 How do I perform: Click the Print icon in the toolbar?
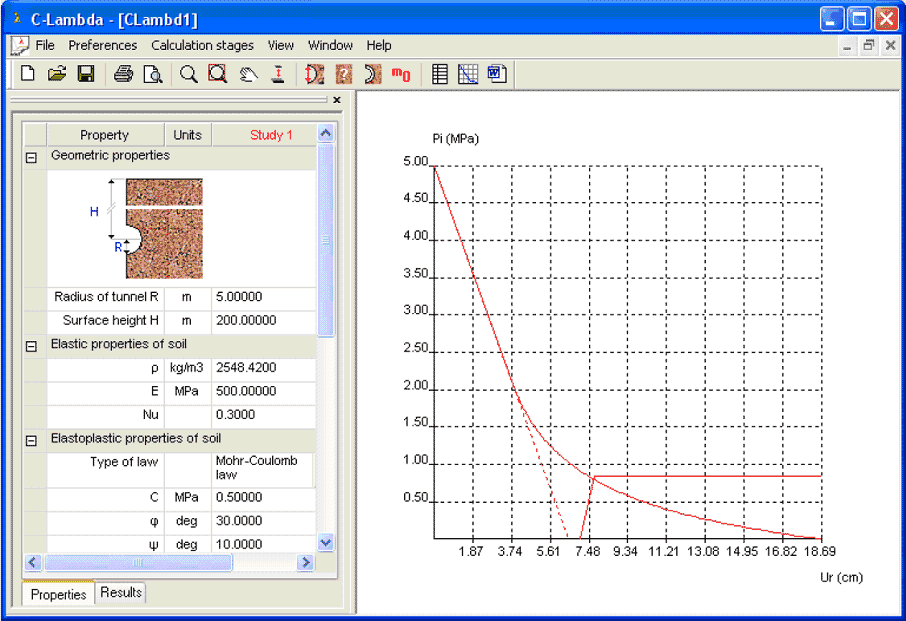click(x=123, y=74)
